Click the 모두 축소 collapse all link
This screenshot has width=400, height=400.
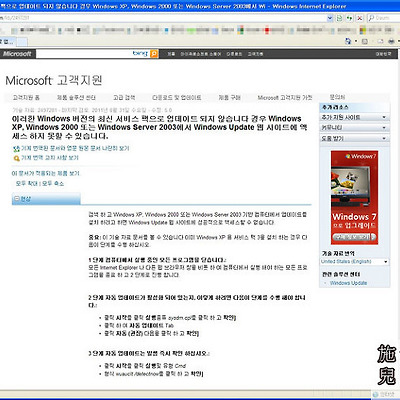53,184
